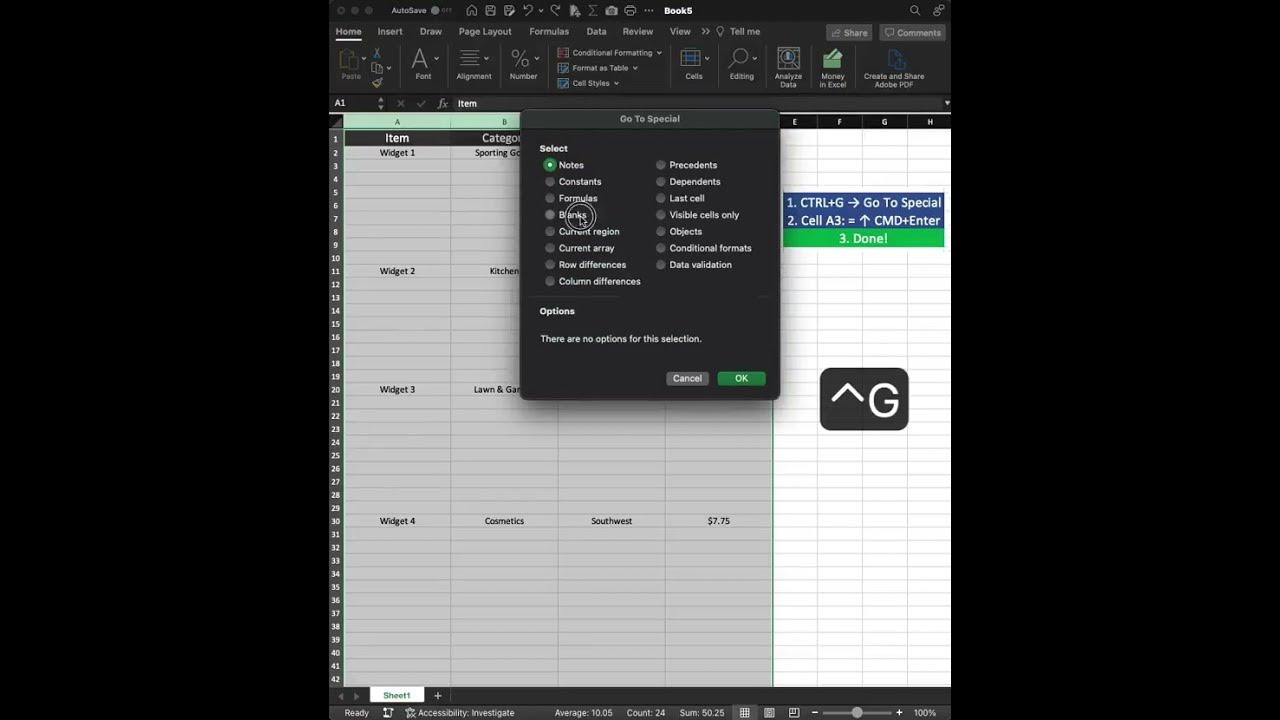Open Money in Excel
Image resolution: width=1280 pixels, height=720 pixels.
click(832, 66)
